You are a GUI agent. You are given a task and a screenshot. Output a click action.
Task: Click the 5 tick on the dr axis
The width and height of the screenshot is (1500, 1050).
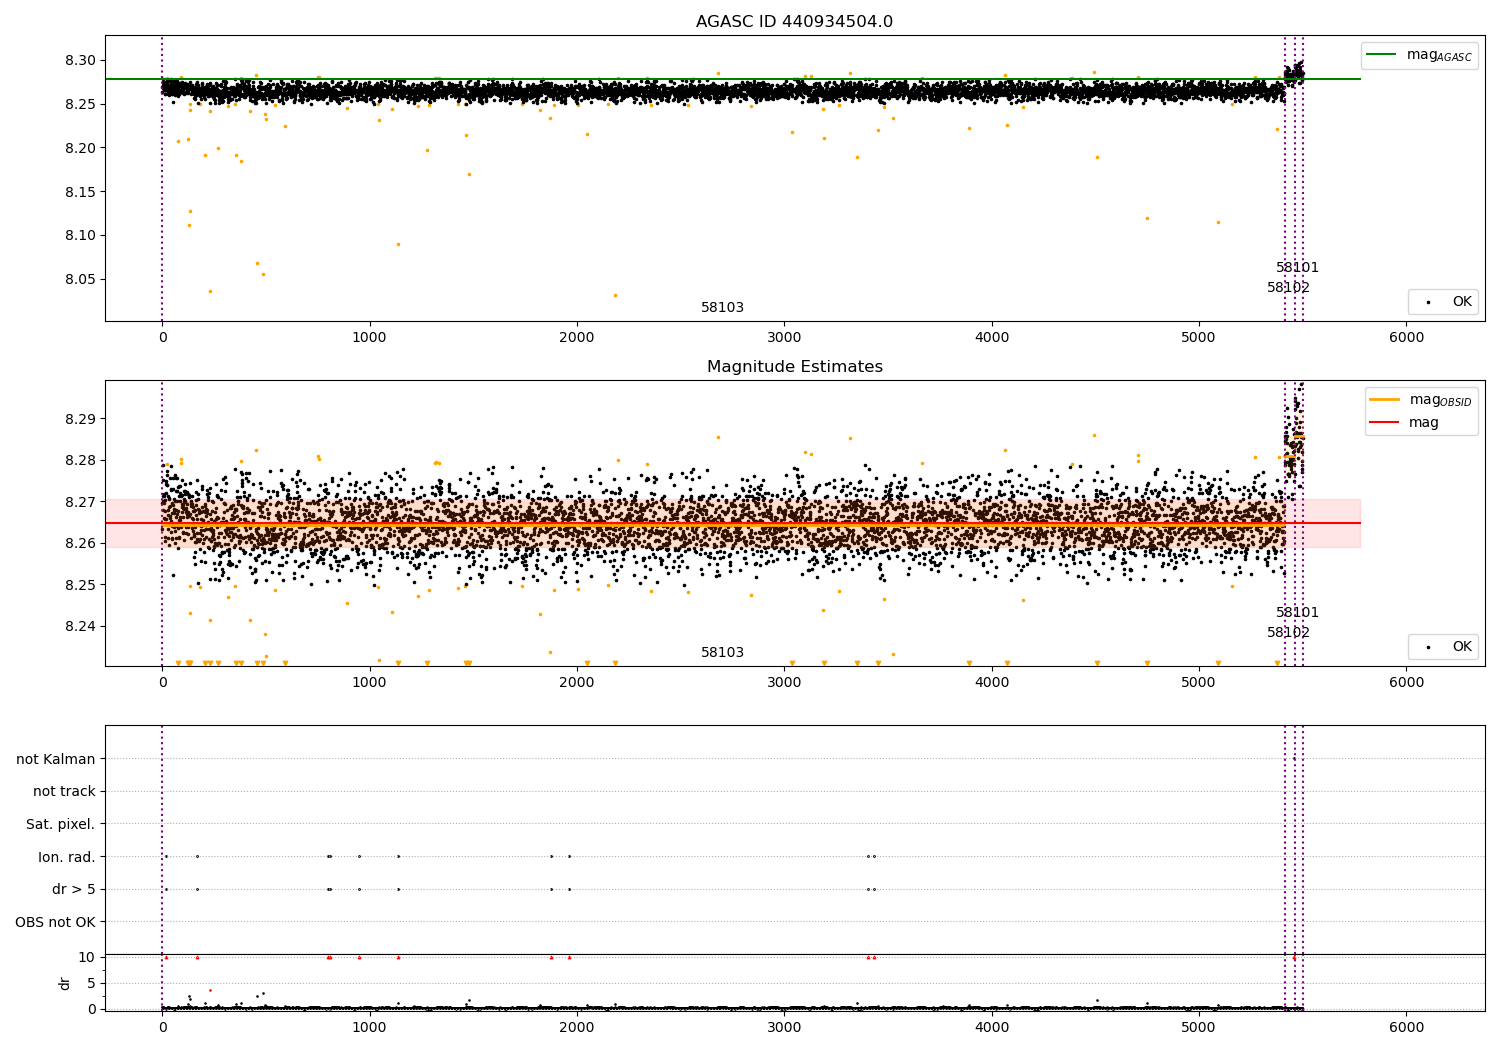91,983
